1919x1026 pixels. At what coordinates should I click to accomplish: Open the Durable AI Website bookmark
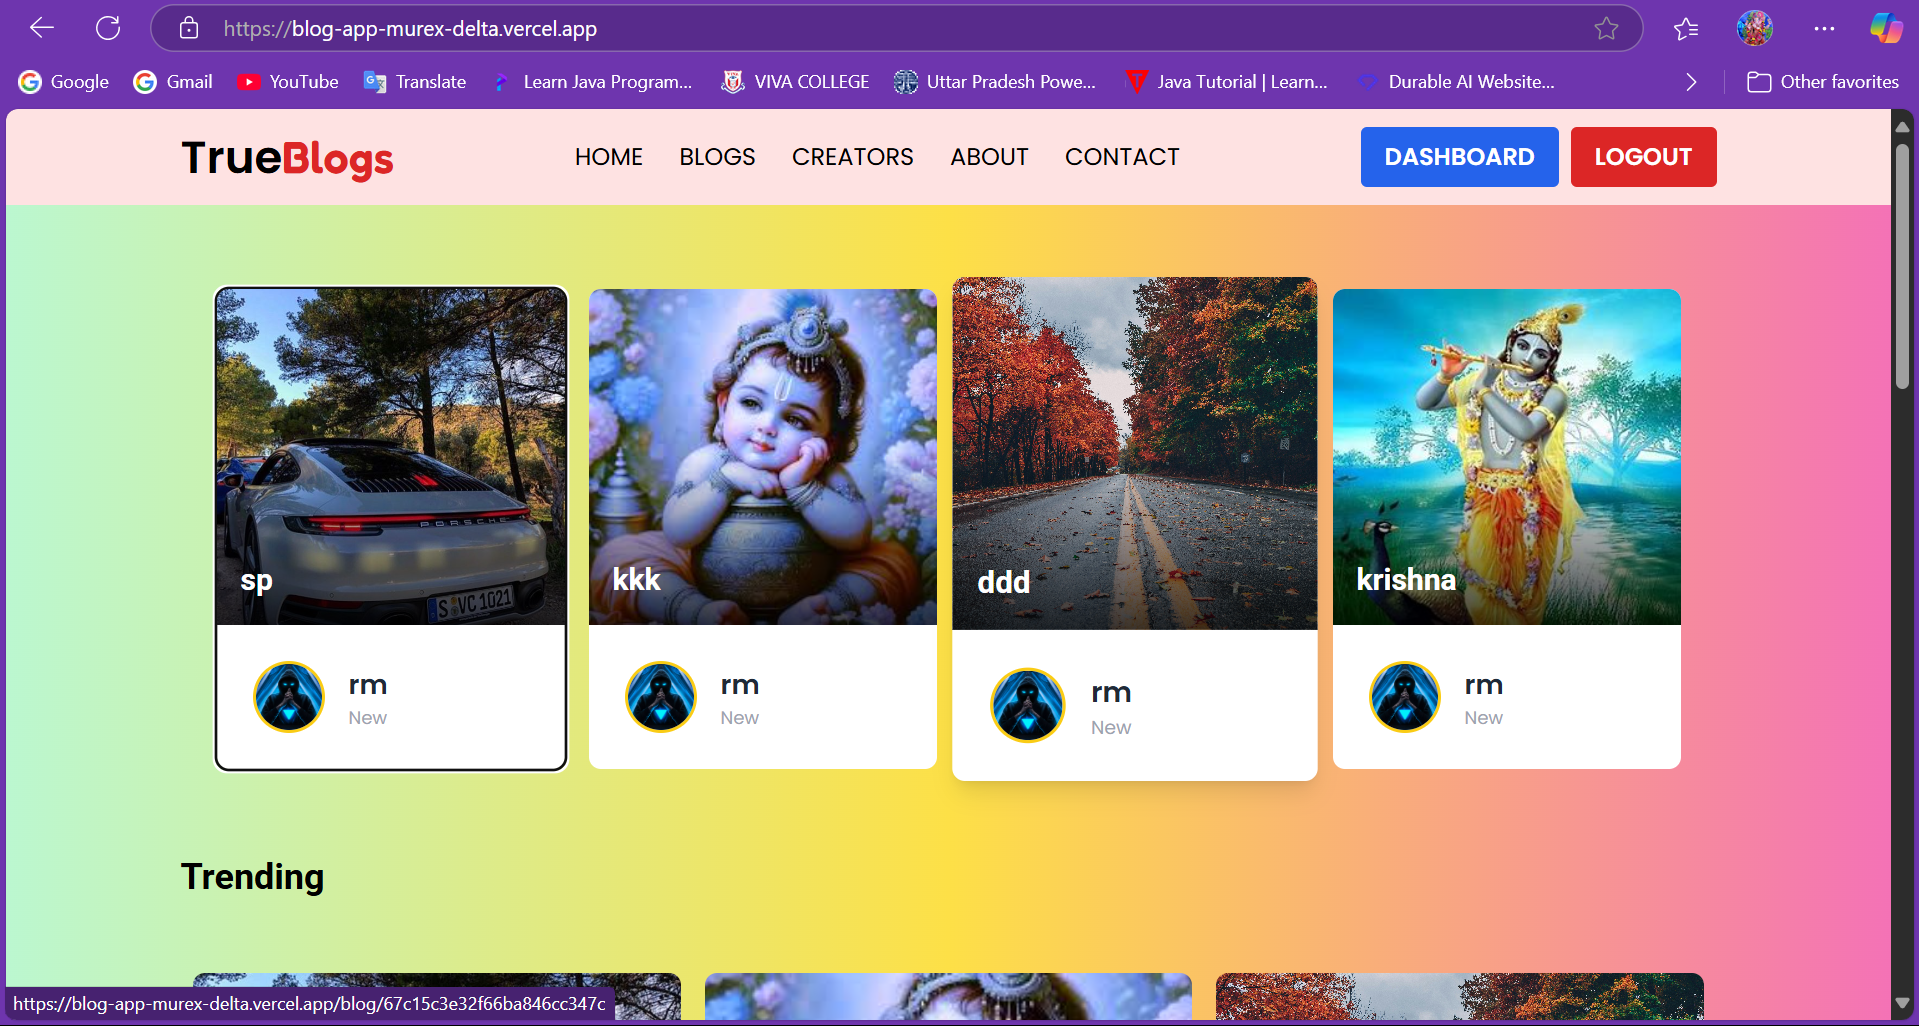pos(1456,82)
